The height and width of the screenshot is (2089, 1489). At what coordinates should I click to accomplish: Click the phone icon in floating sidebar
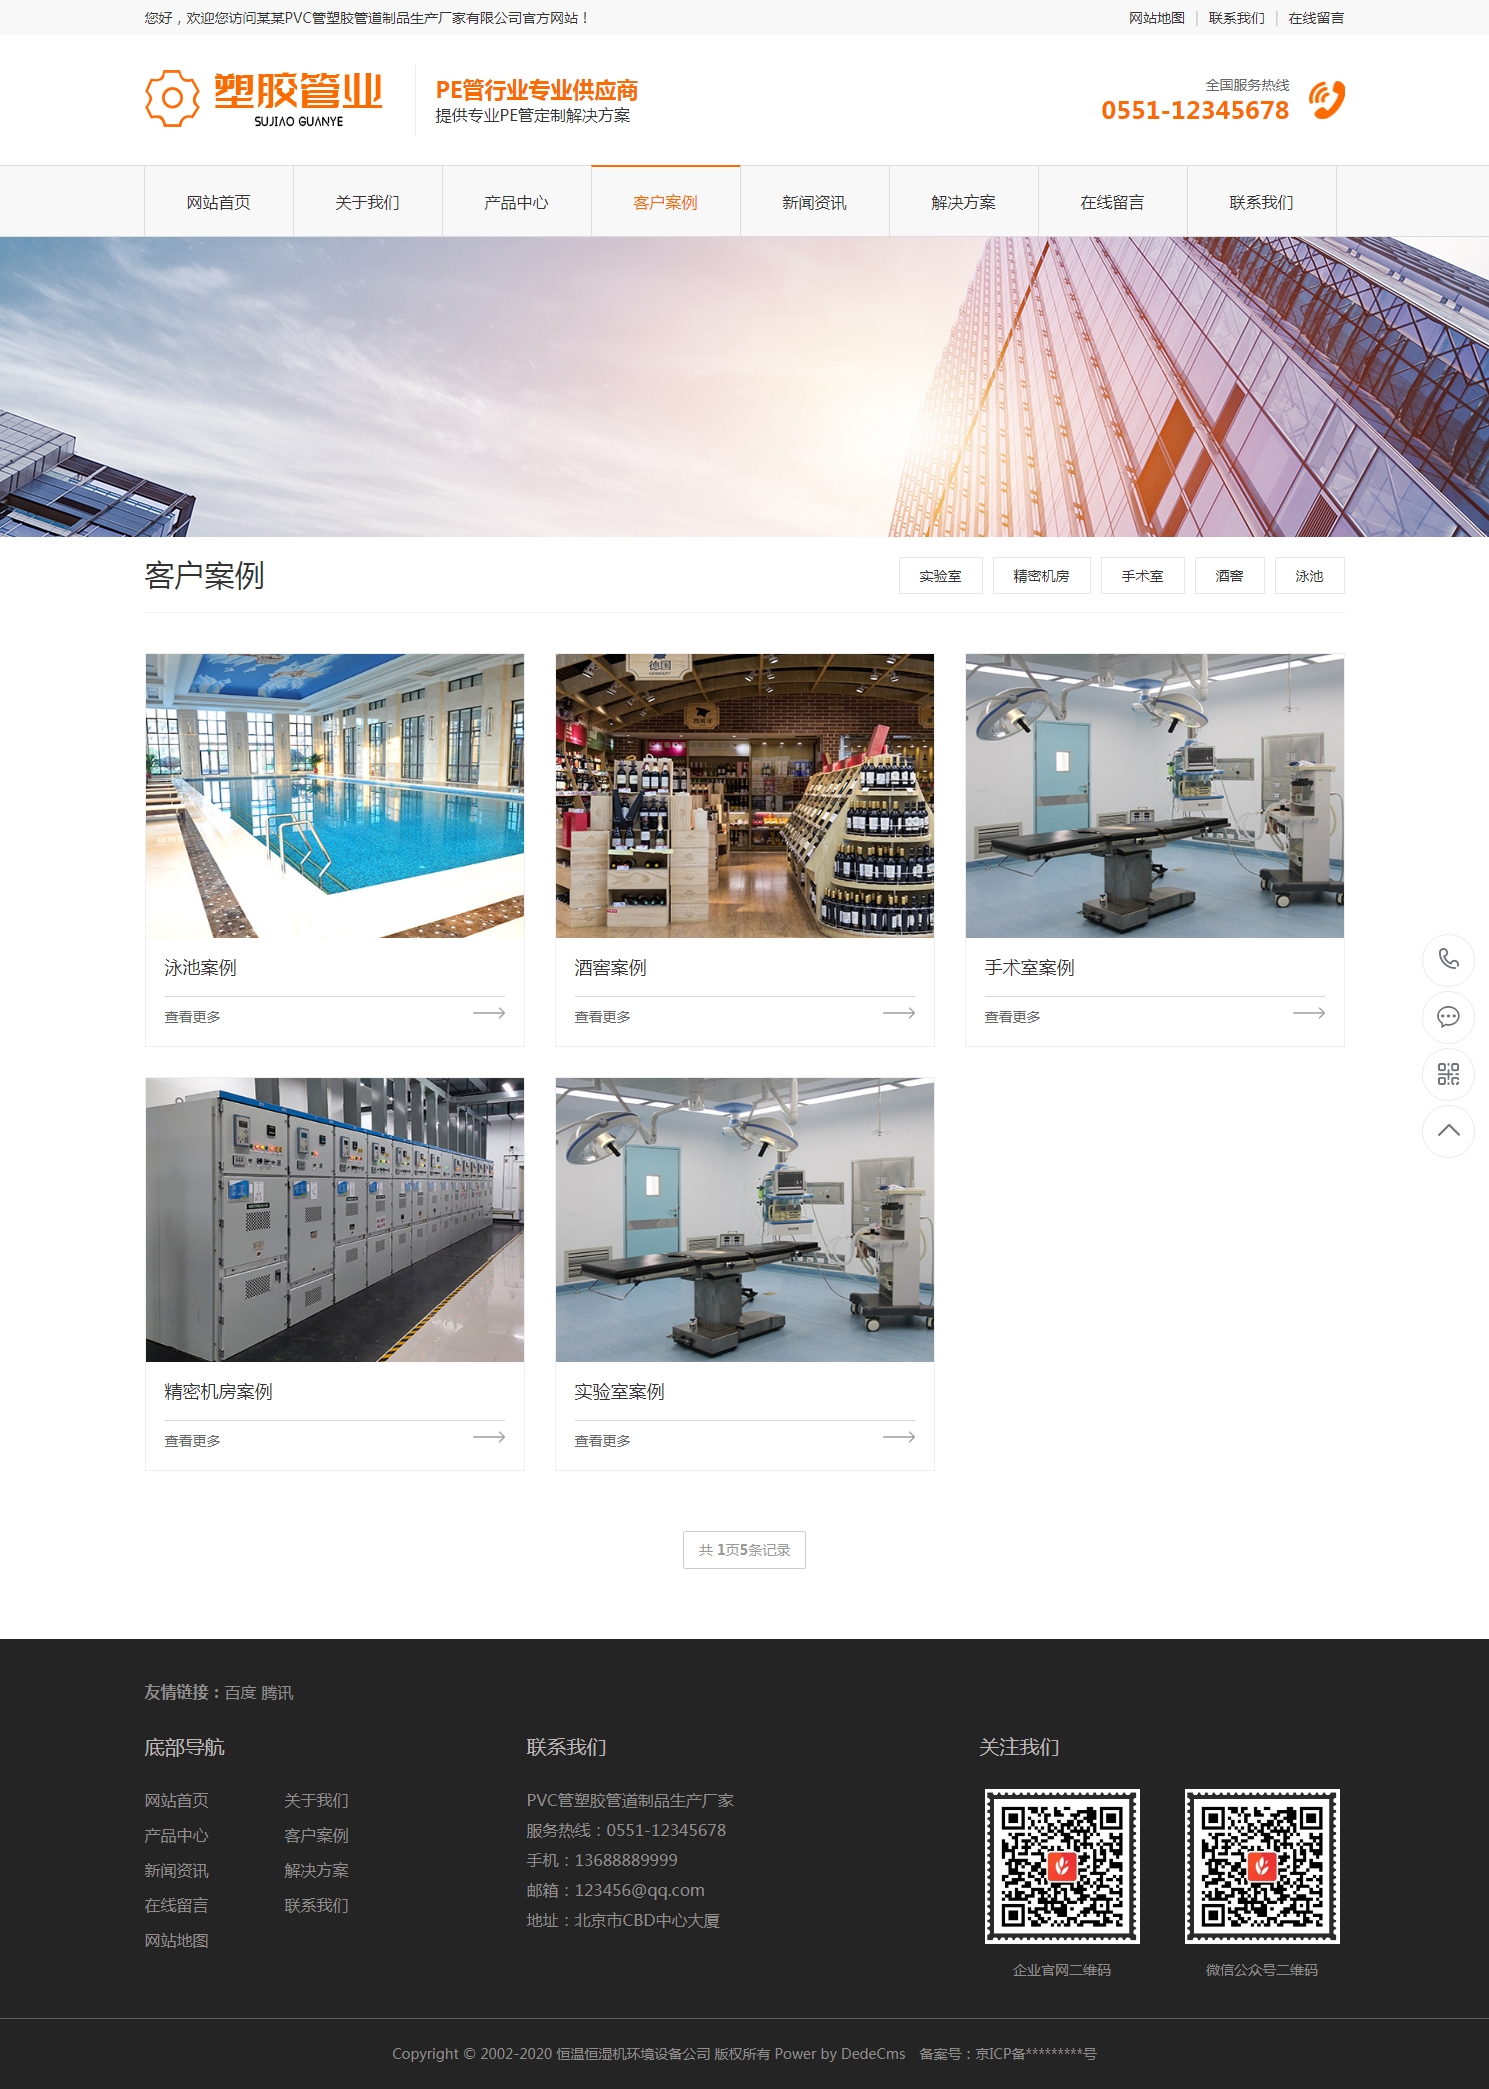[1448, 959]
